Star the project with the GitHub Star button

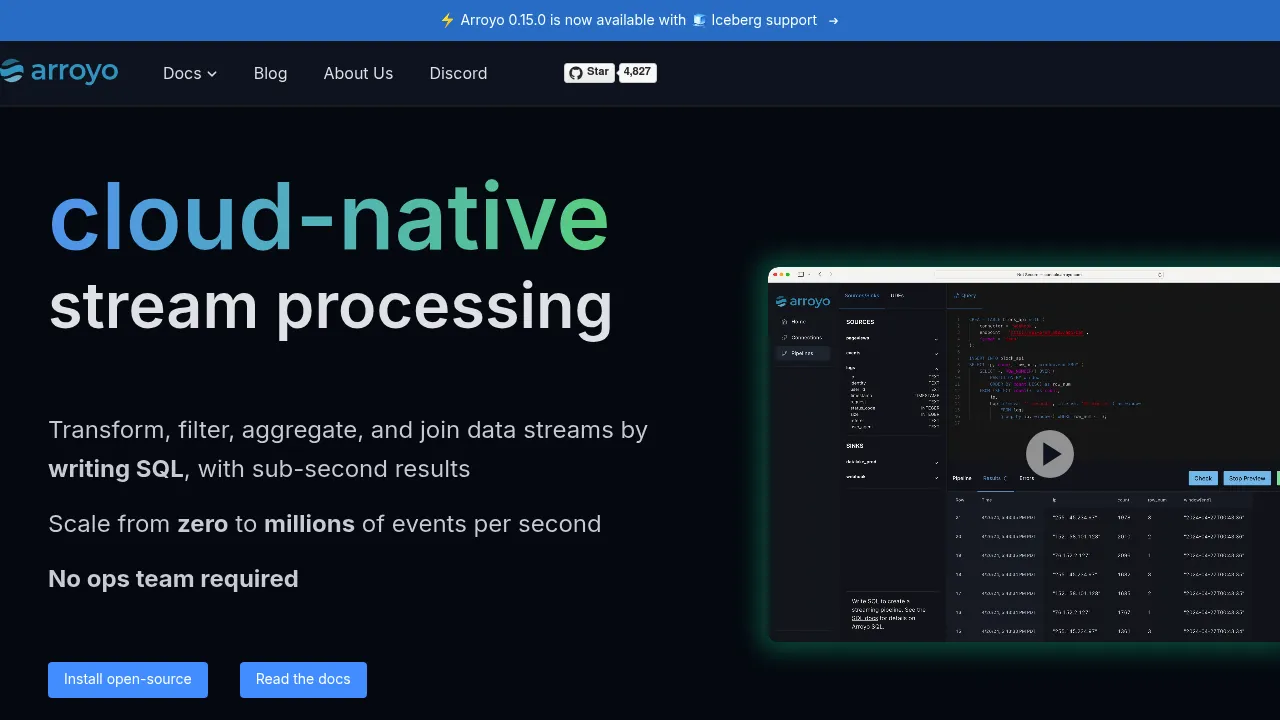coord(589,72)
